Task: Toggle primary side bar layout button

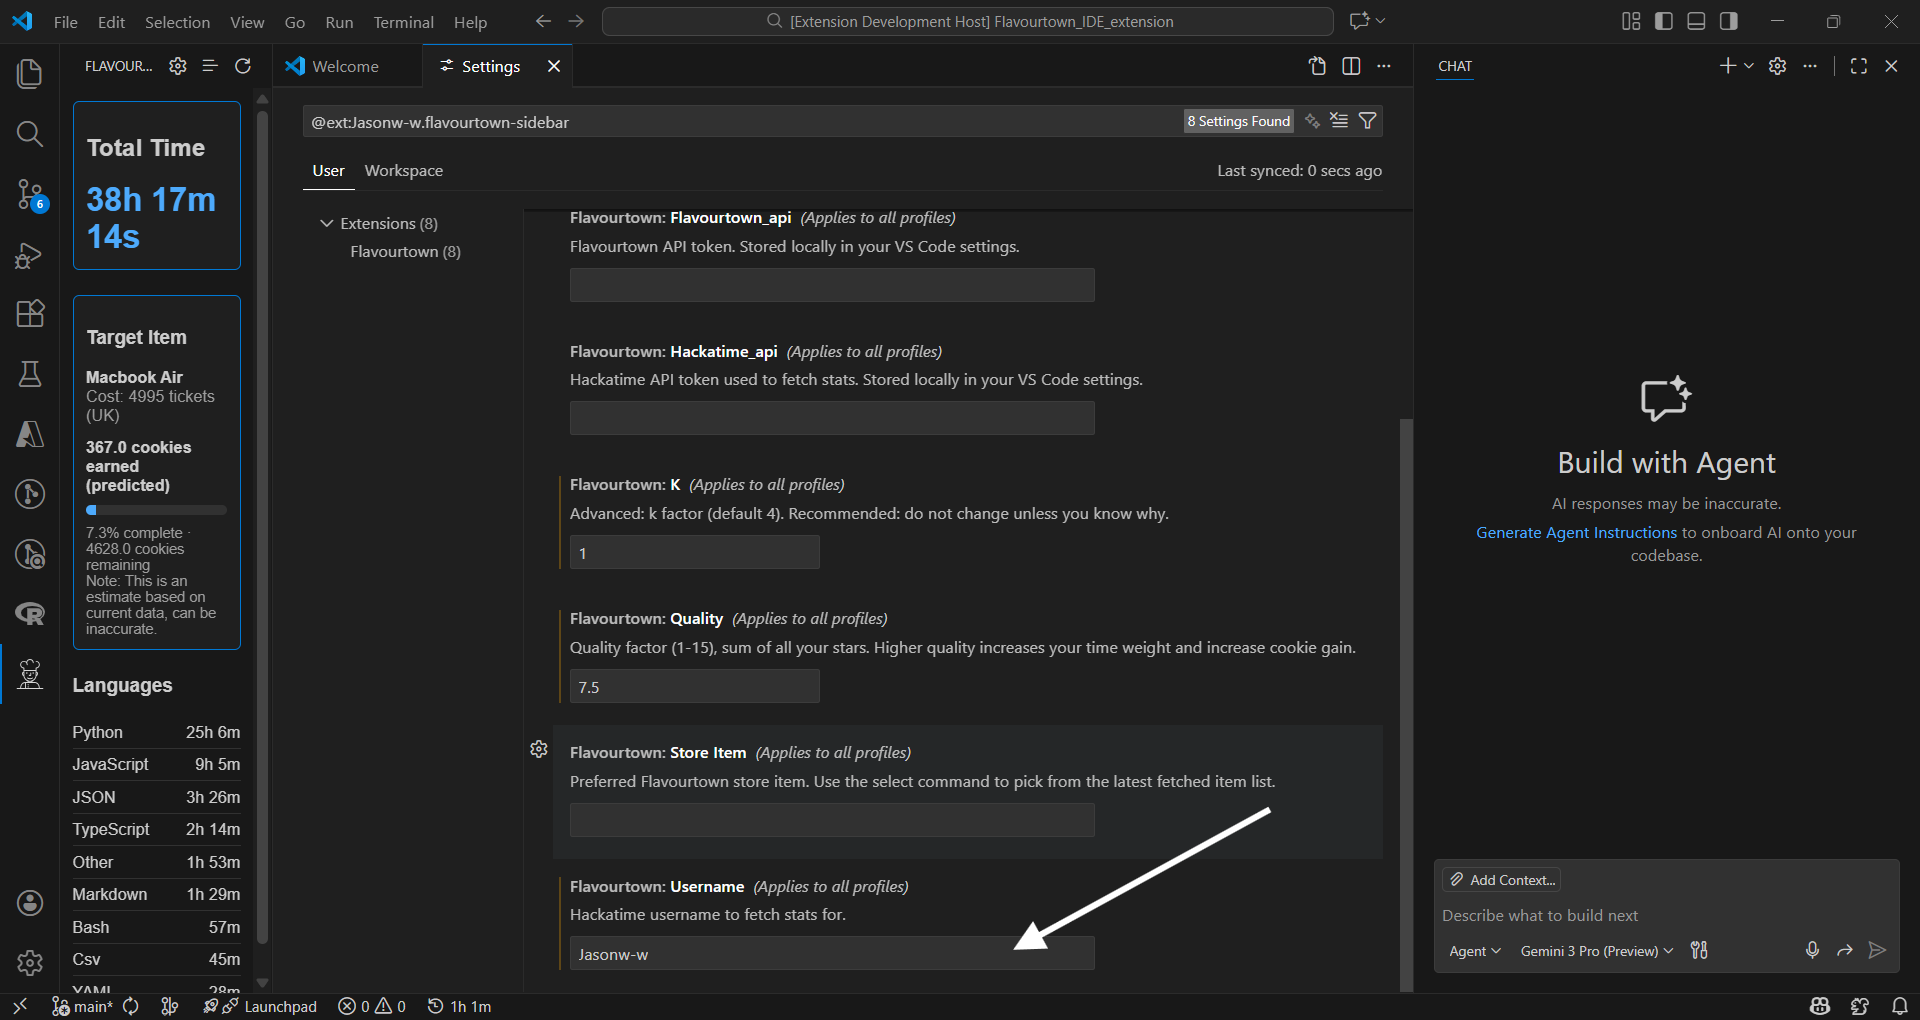Action: tap(1664, 21)
